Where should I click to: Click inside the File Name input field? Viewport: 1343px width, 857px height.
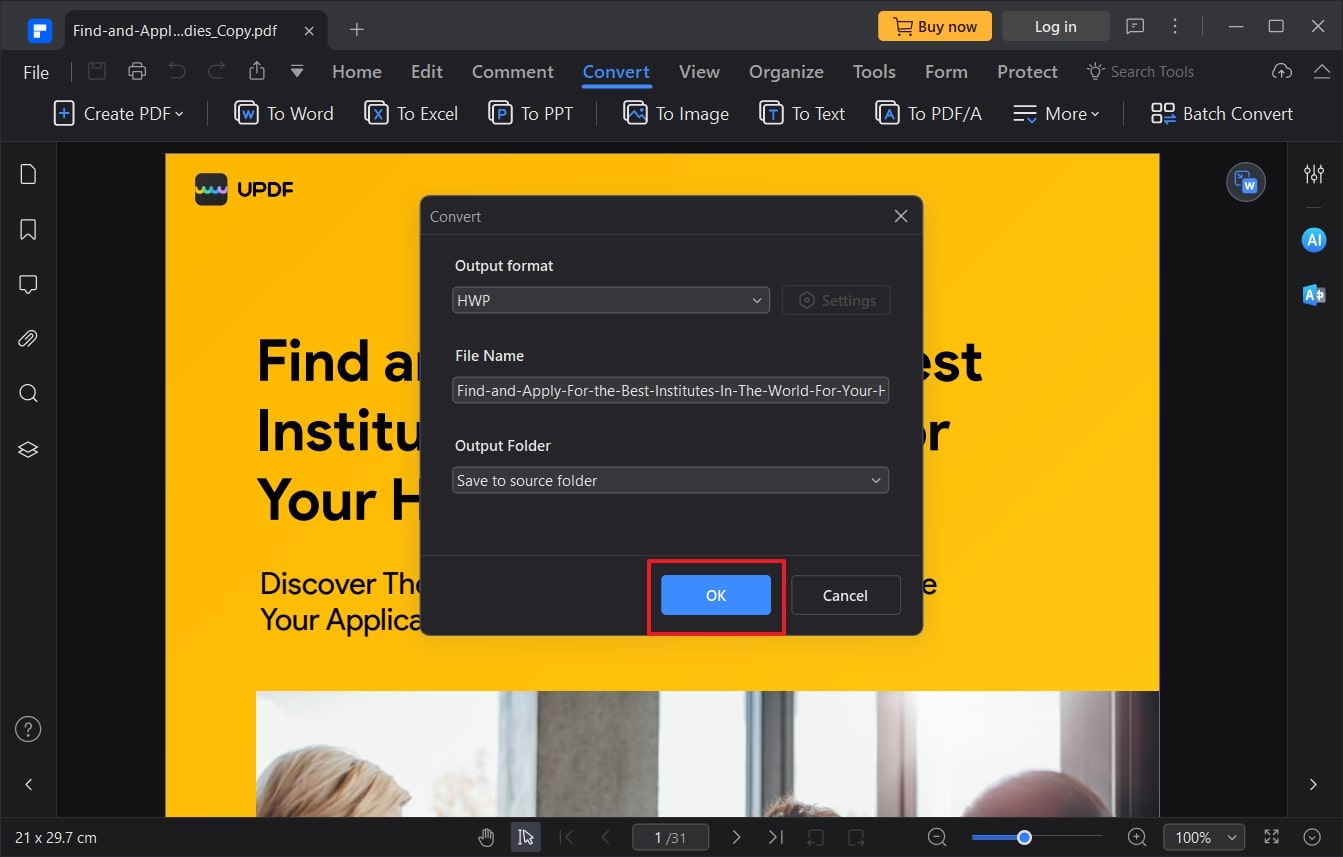tap(670, 390)
